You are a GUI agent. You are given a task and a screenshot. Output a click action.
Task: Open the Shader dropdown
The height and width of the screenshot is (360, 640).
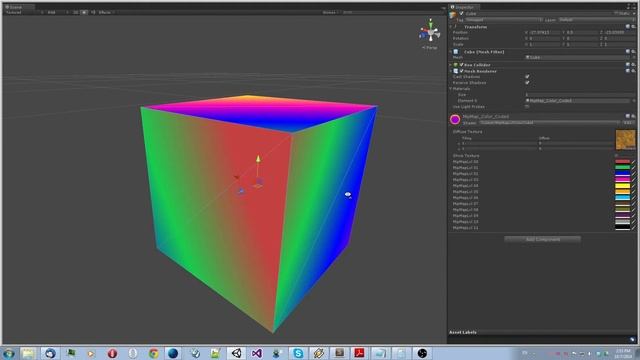point(549,122)
